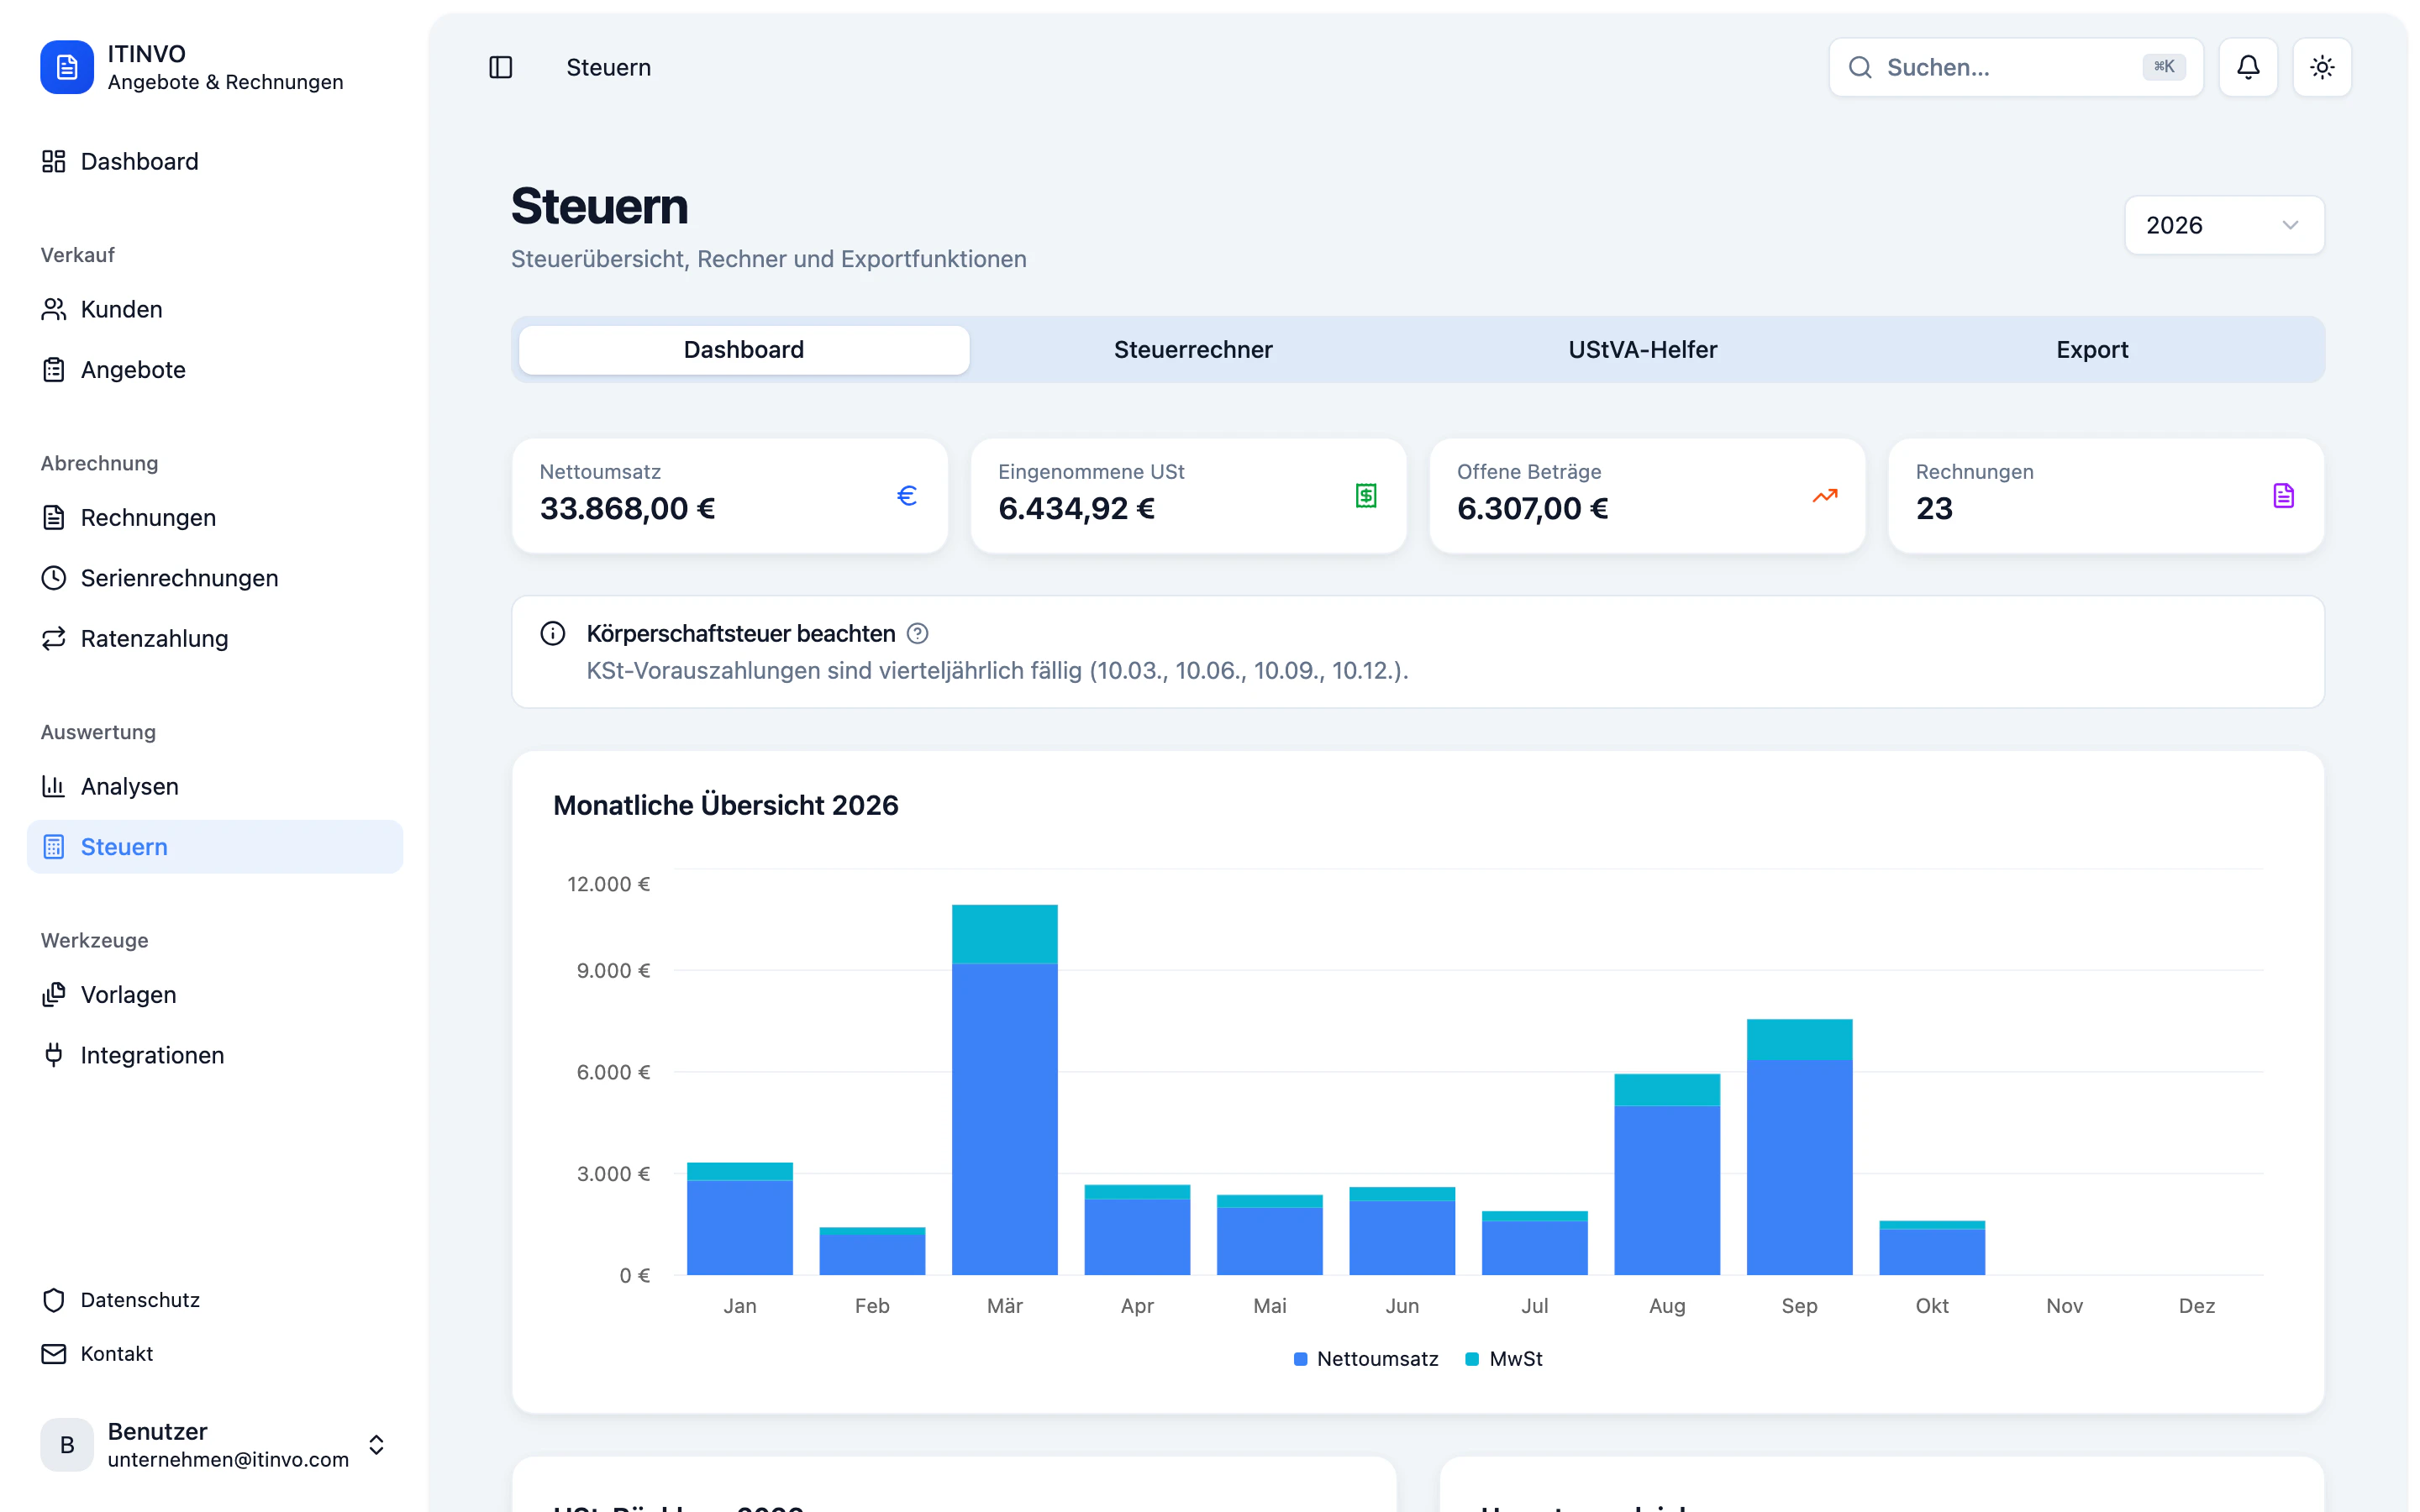This screenshot has height=1512, width=2420.
Task: Click the Kontakt envelope icon
Action: coord(54,1353)
